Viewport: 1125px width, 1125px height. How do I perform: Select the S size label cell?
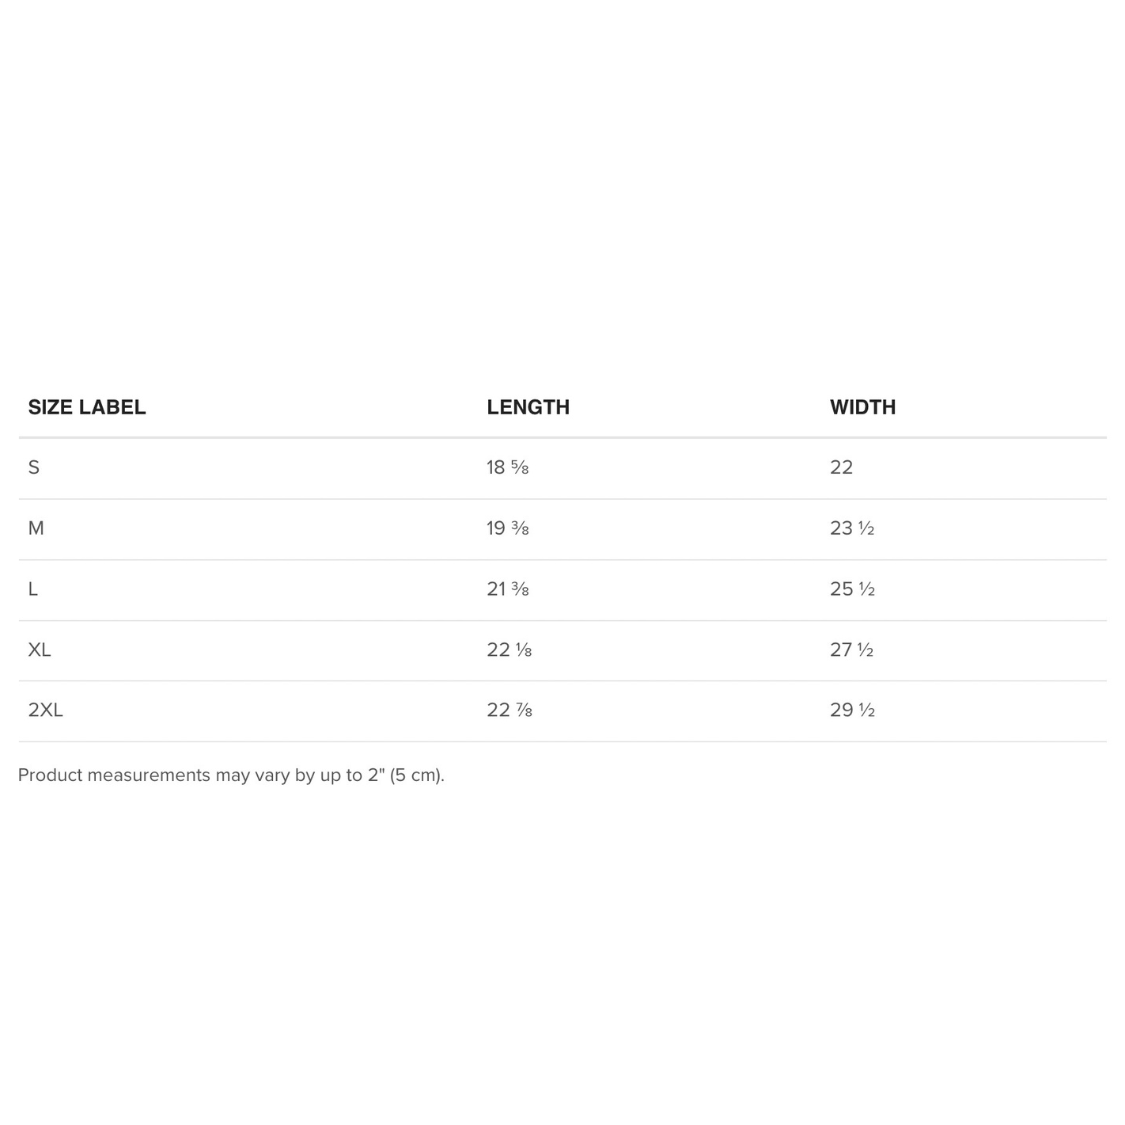click(x=34, y=467)
